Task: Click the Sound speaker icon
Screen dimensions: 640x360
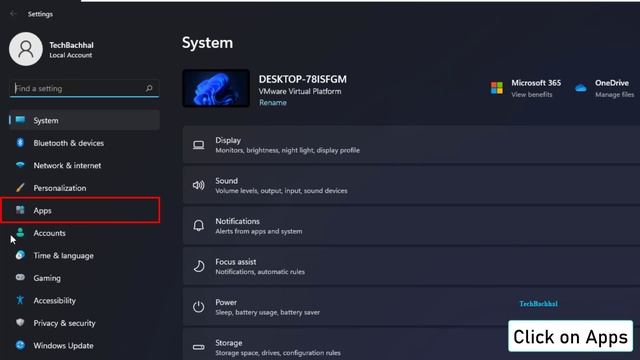Action: [199, 185]
